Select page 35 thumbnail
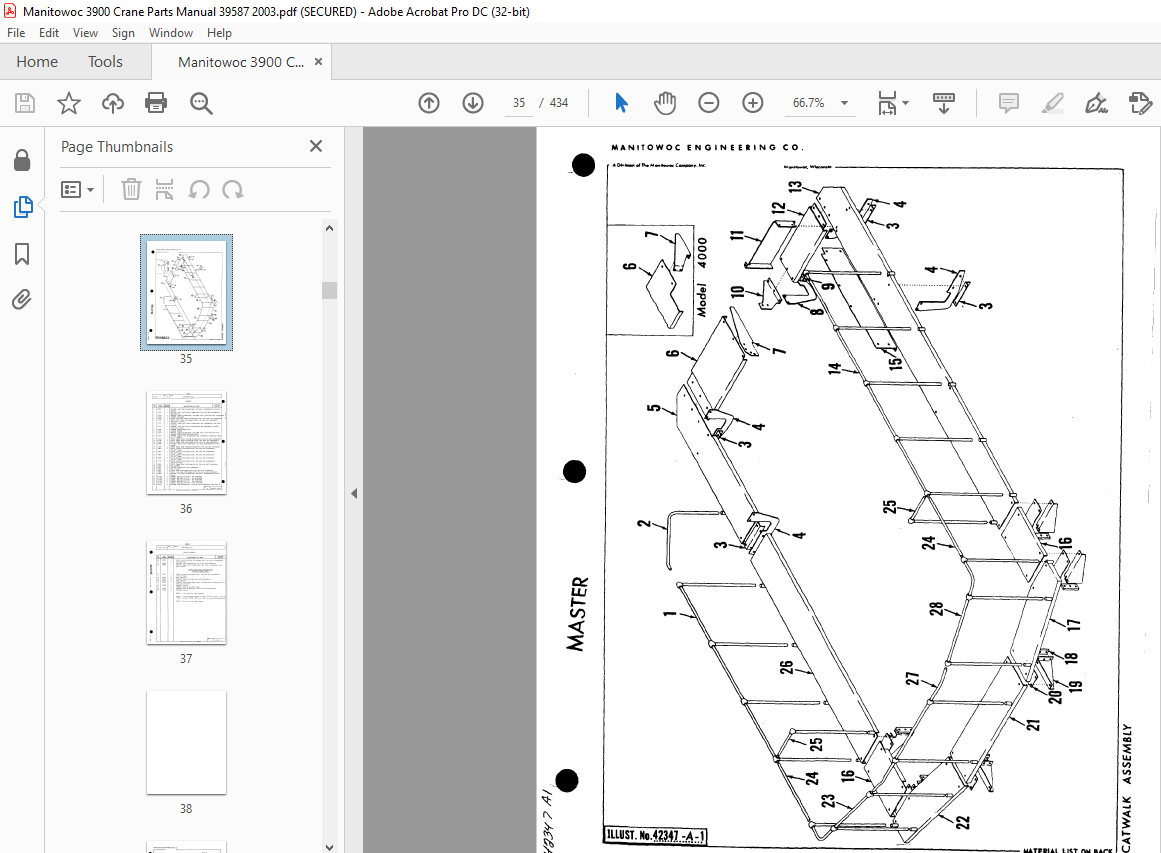 186,292
